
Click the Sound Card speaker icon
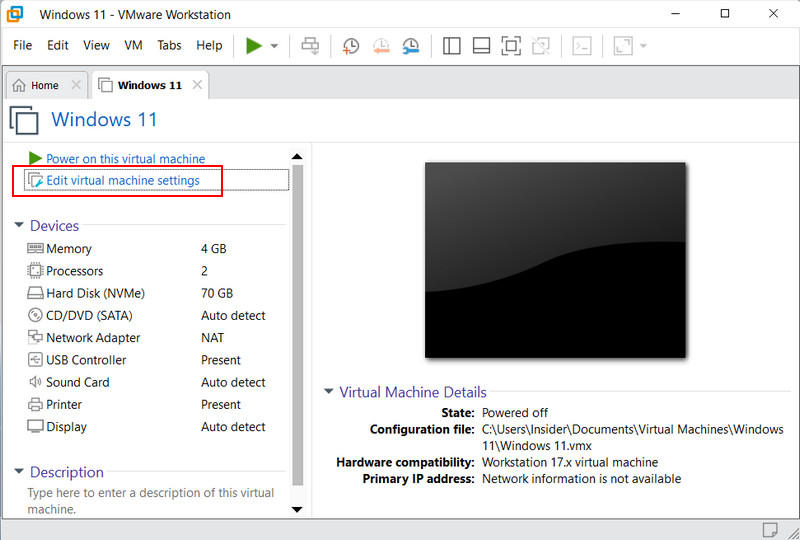(35, 382)
